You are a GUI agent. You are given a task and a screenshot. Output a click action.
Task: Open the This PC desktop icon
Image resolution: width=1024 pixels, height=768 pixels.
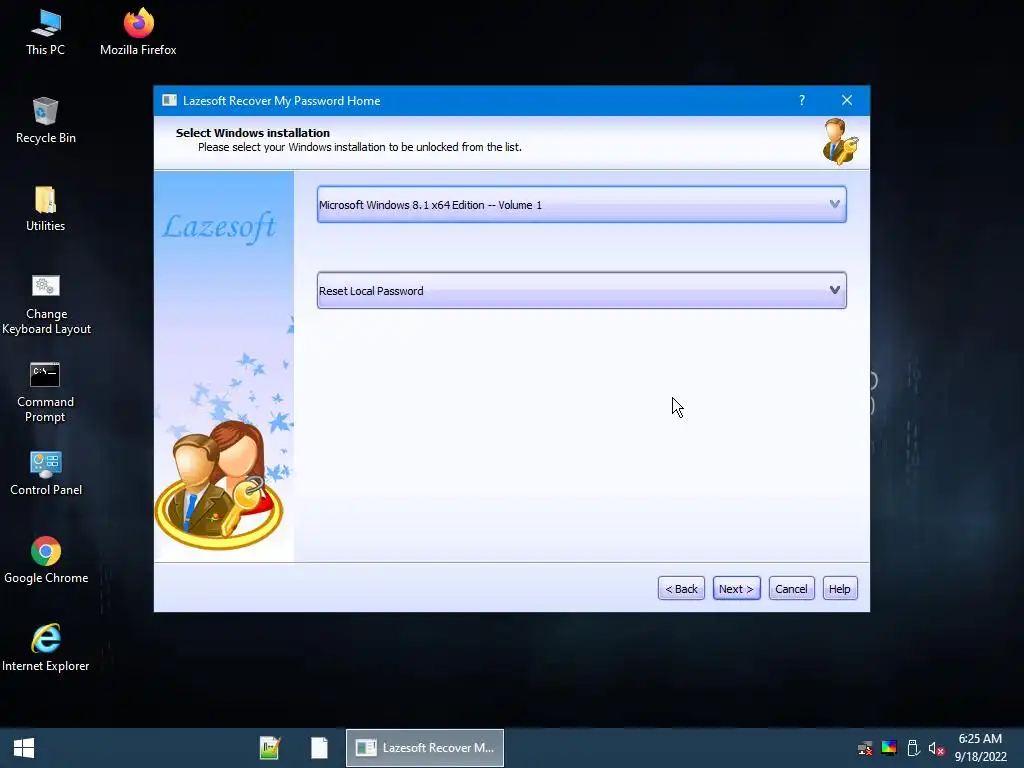[x=46, y=31]
